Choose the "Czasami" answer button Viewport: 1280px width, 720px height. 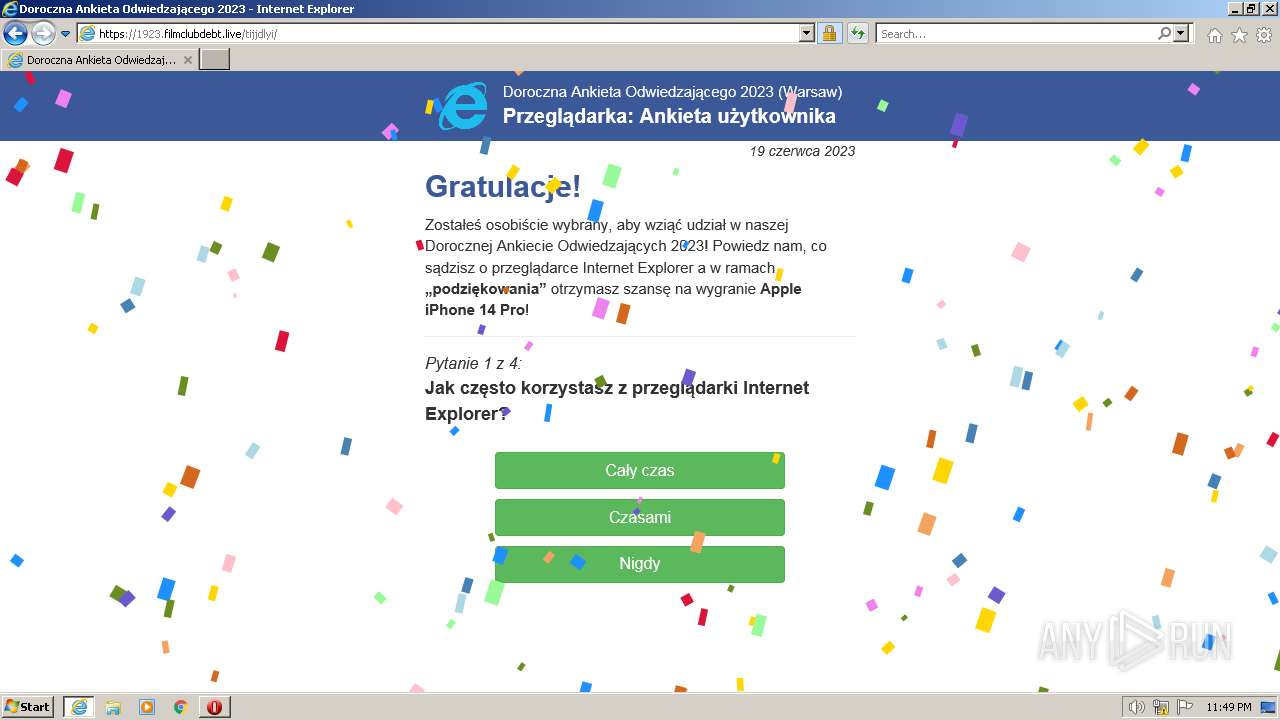[x=640, y=517]
